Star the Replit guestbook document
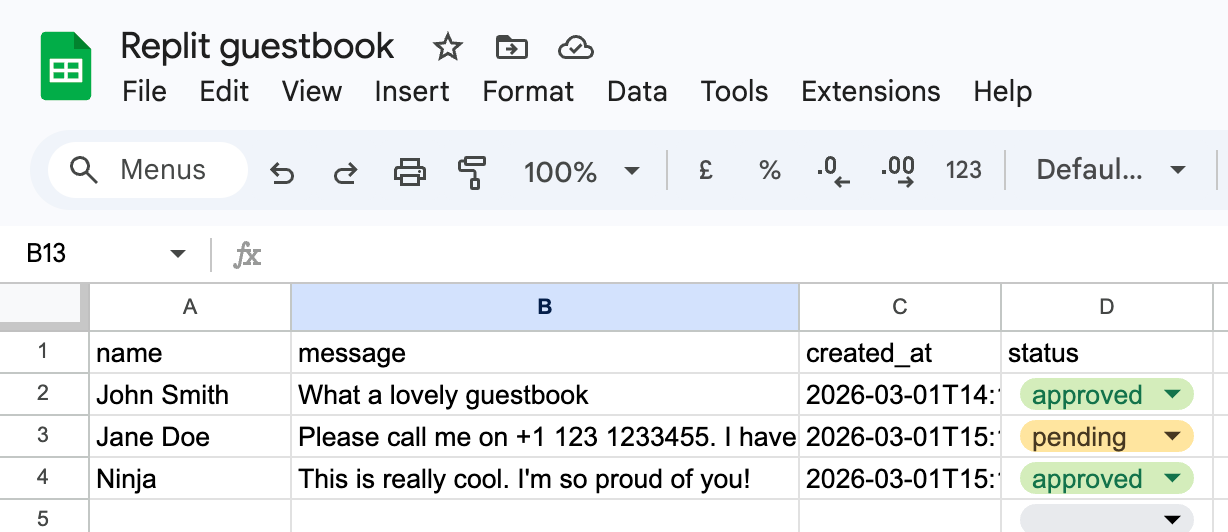Image resolution: width=1228 pixels, height=532 pixels. pos(447,47)
